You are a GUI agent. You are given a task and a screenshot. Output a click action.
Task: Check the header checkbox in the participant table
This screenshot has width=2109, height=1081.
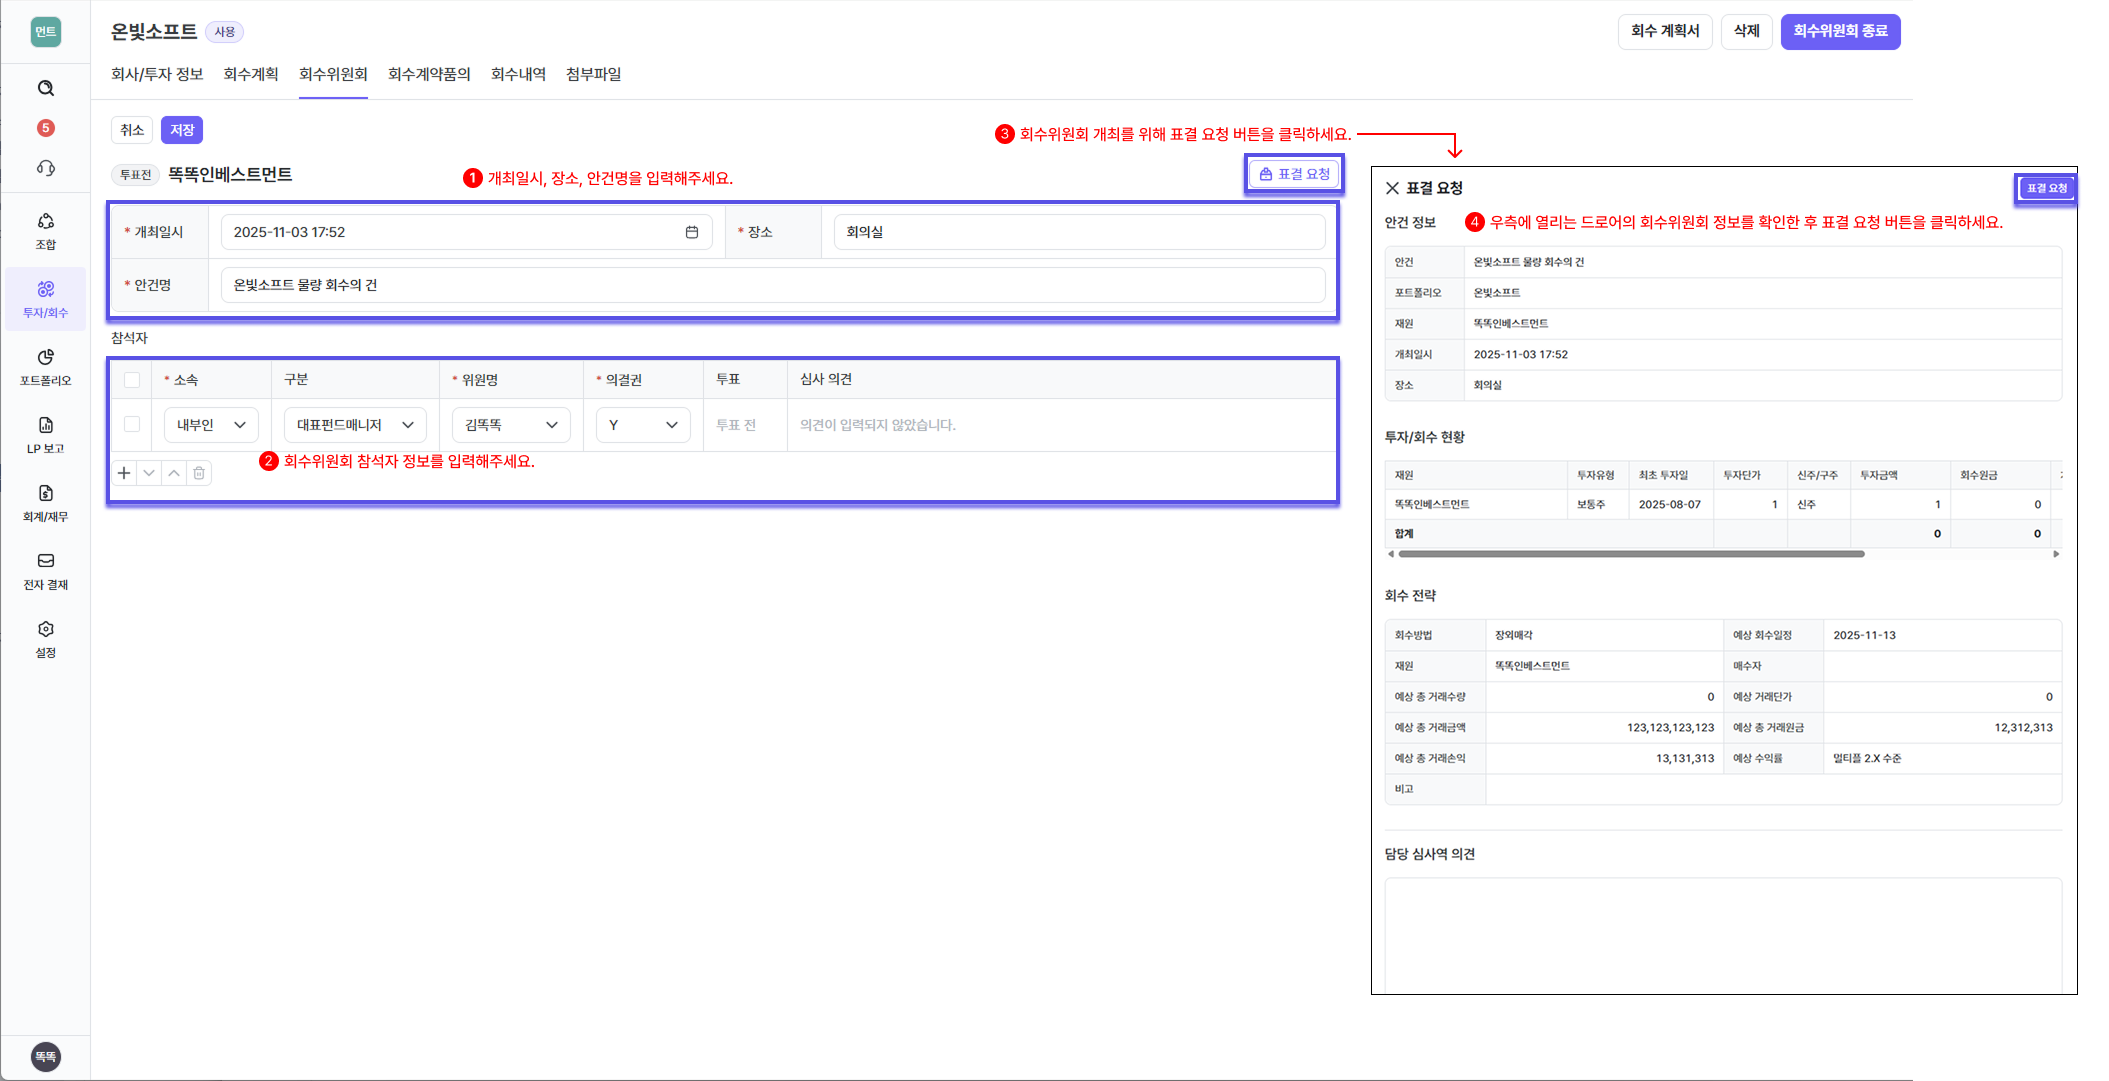pos(131,379)
